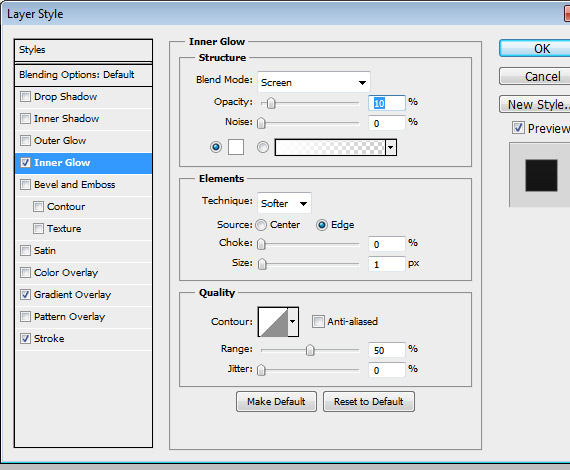Tick the Outer Glow checkbox

[25, 141]
